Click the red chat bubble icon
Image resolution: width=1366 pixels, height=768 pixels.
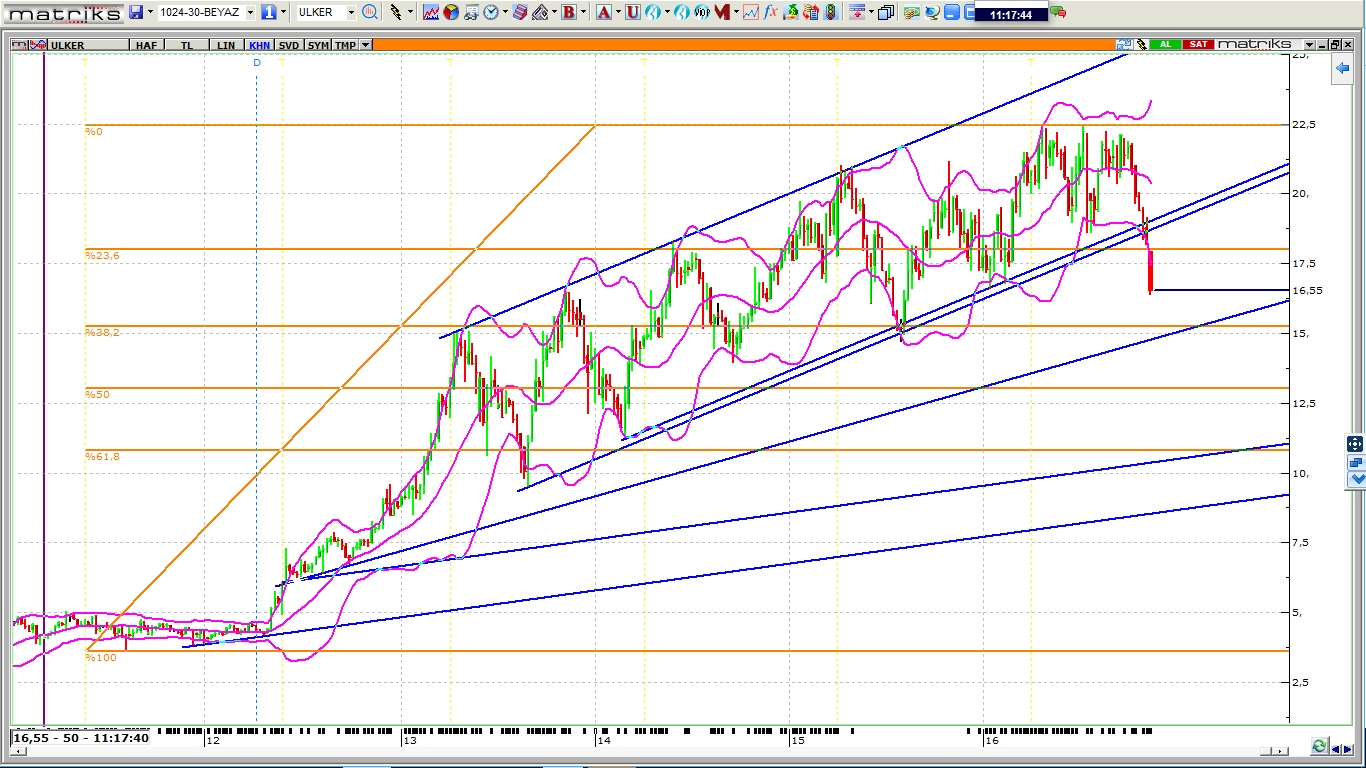click(1058, 12)
